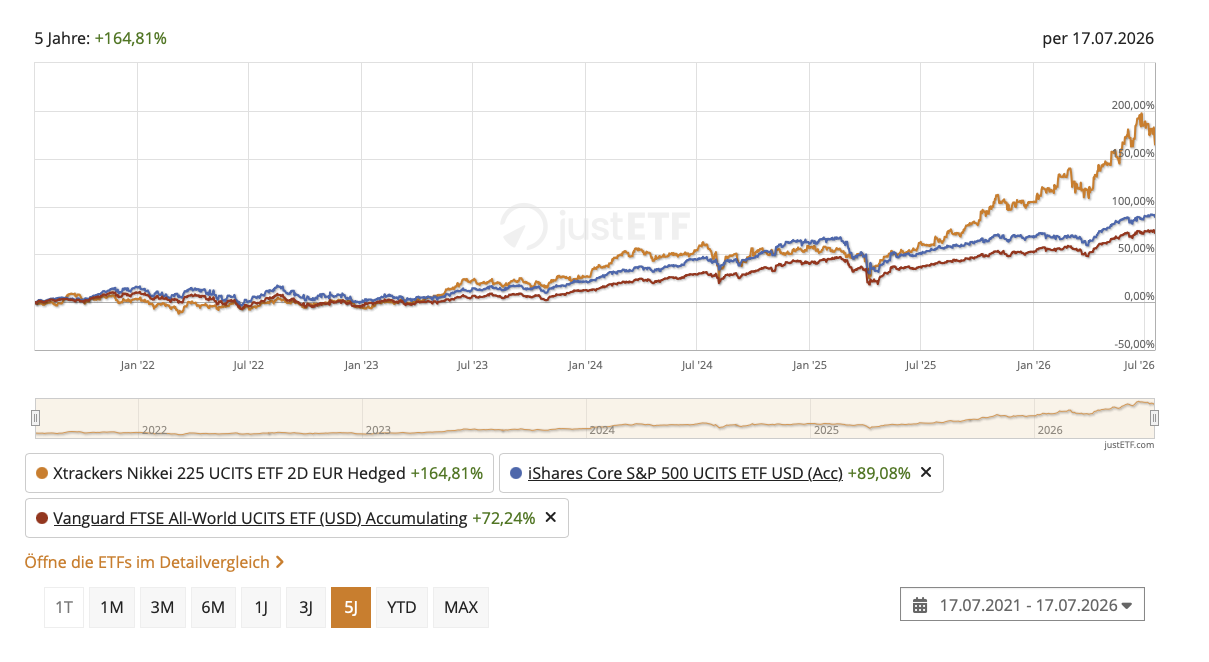Click the orange dot for Xtrackers Nikkei 225
This screenshot has height=662, width=1209.
[x=41, y=473]
